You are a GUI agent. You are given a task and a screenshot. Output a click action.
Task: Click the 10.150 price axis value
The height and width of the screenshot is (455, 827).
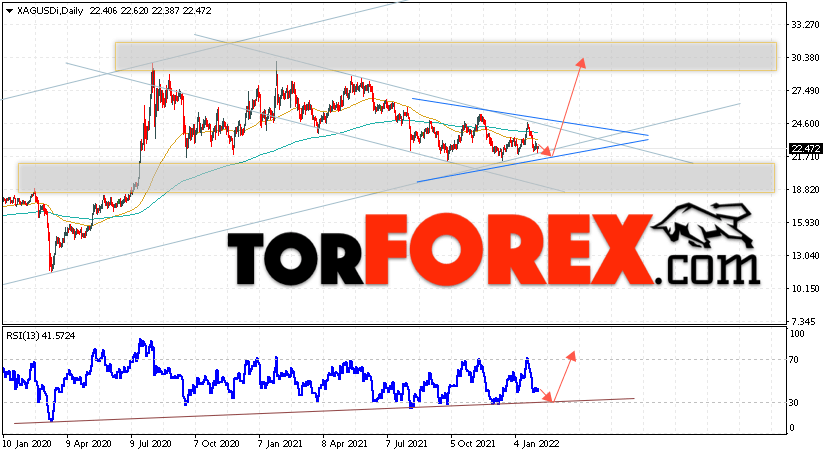click(805, 288)
